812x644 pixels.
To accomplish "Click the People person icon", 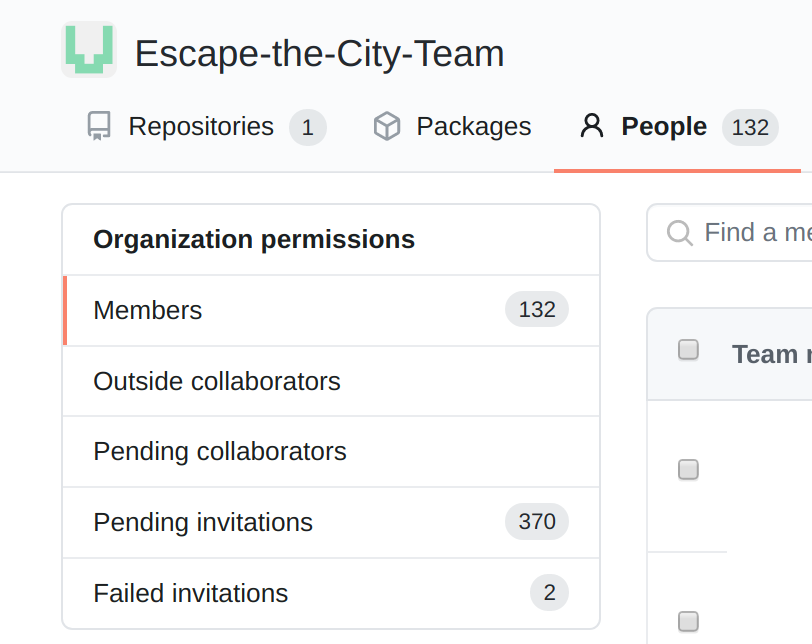I will (x=592, y=127).
